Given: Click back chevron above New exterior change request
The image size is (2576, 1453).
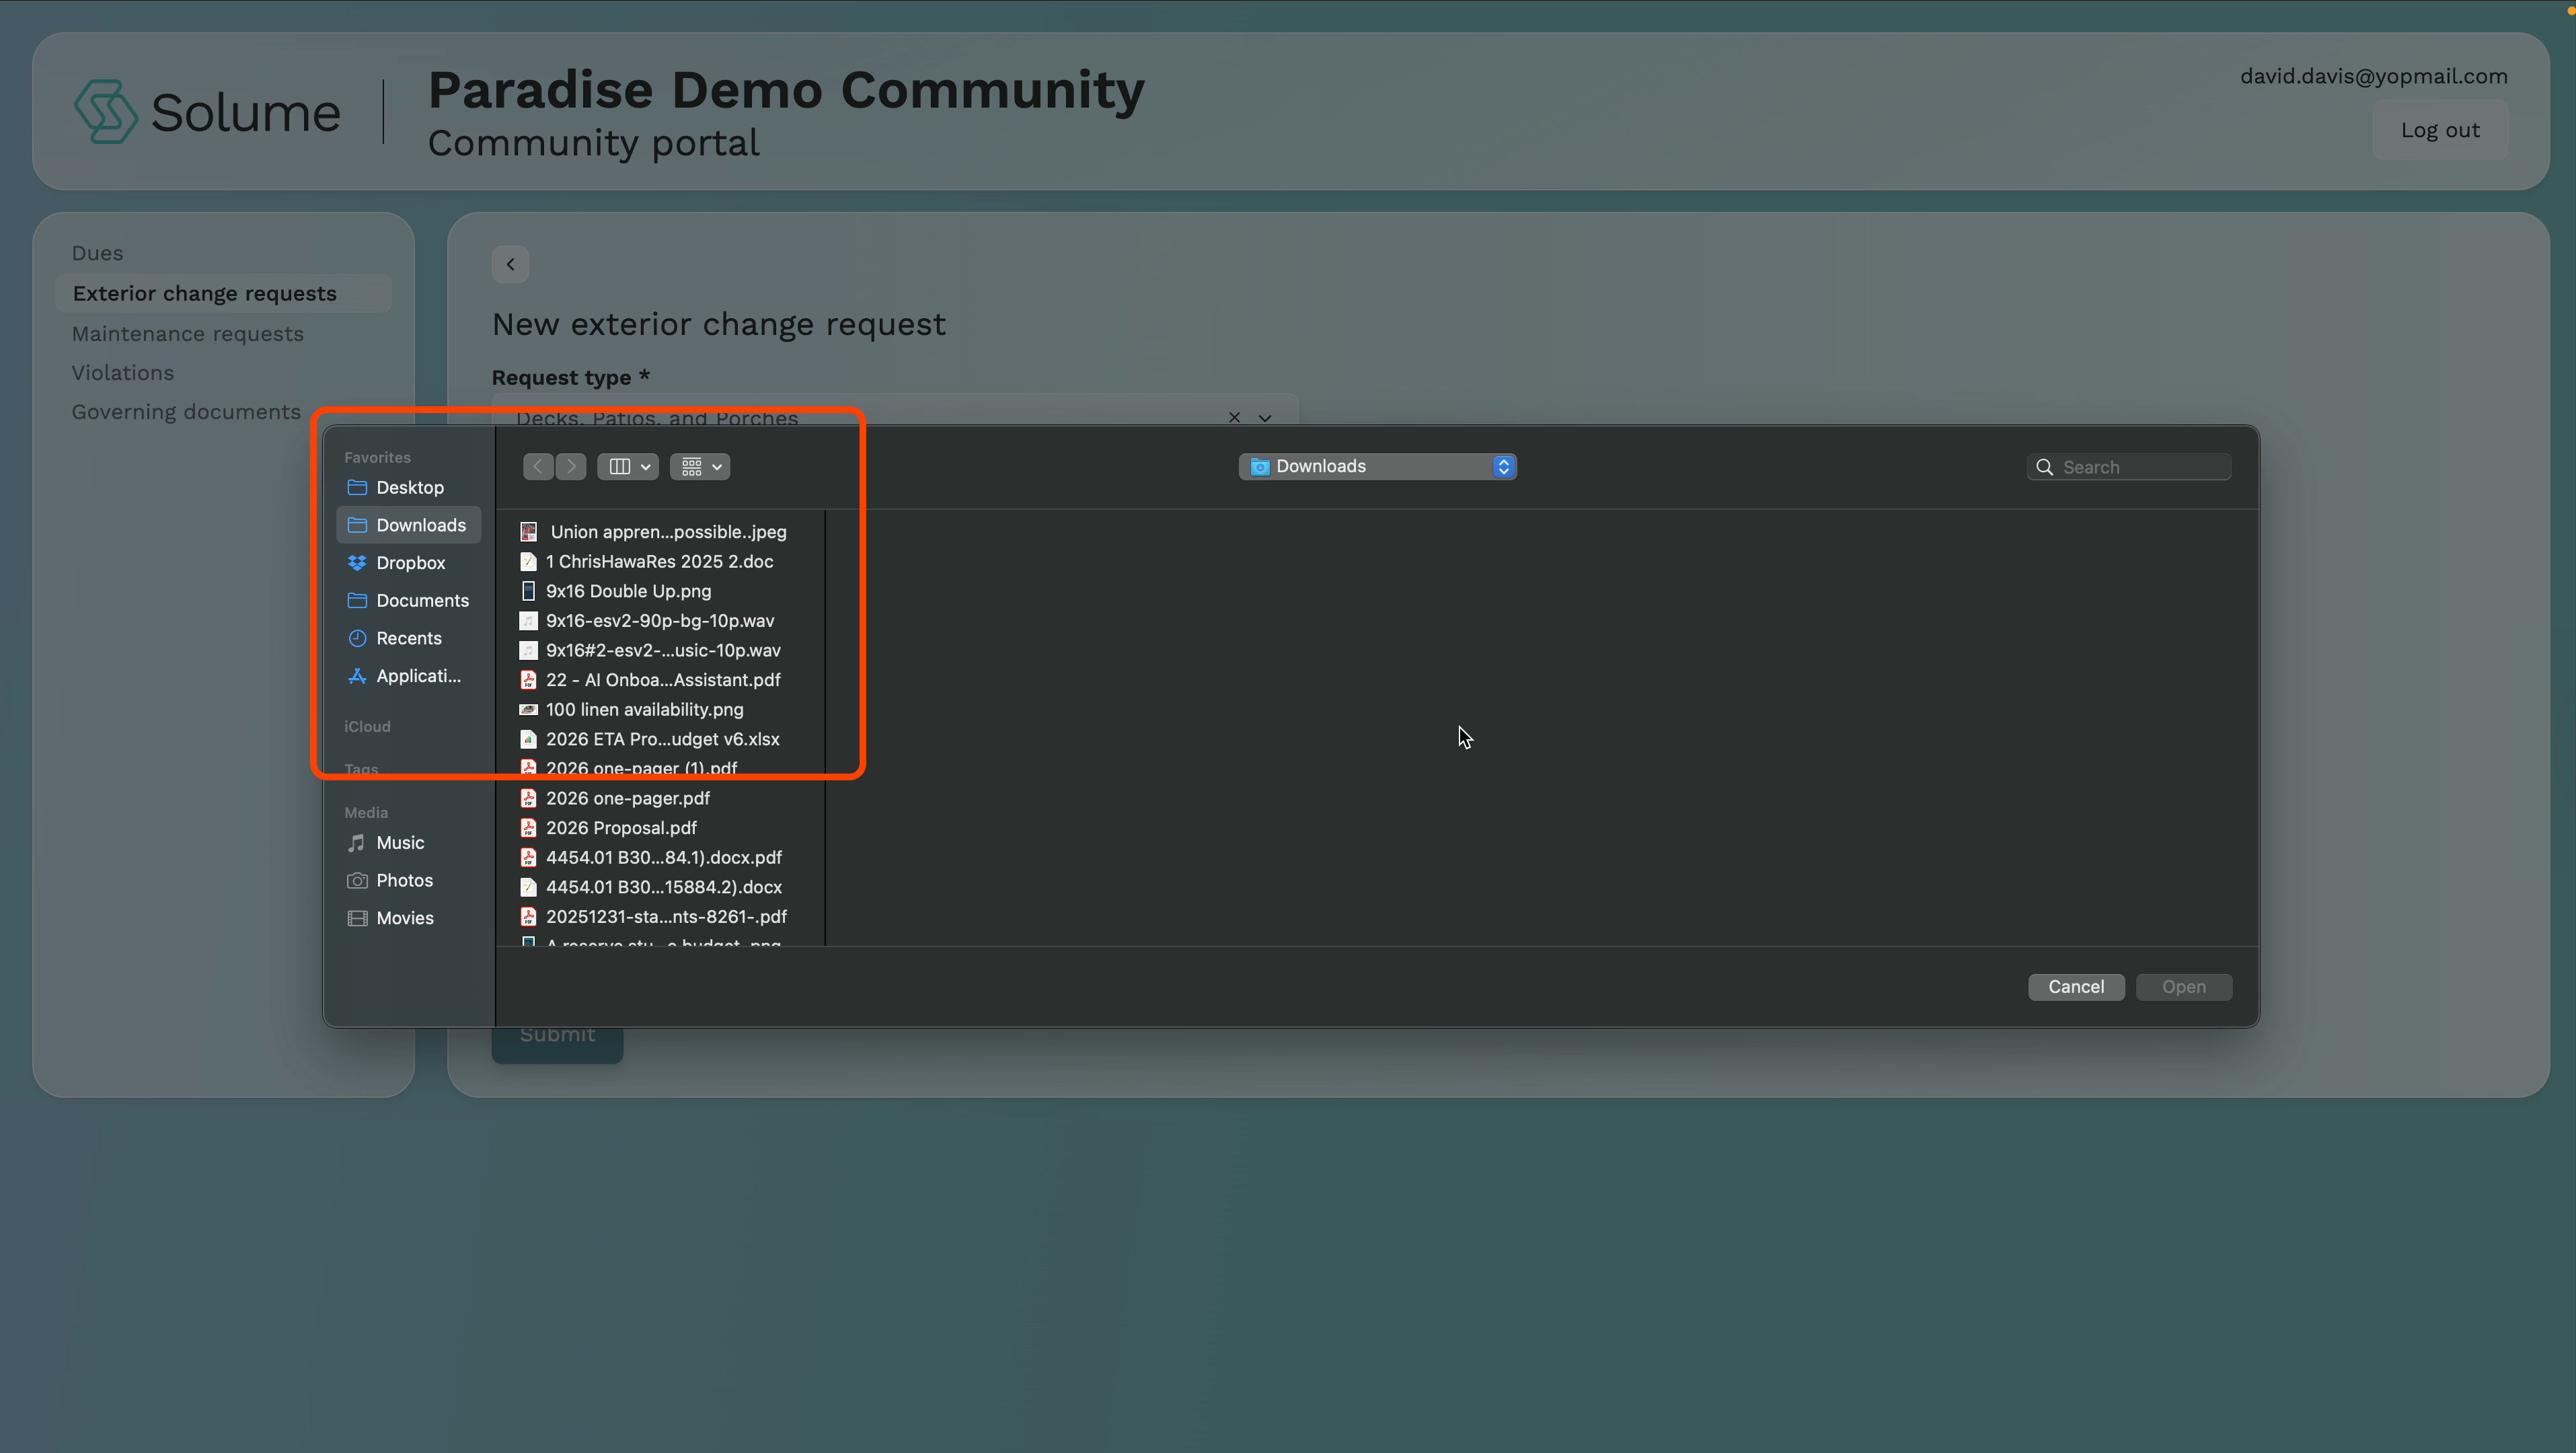Looking at the screenshot, I should pos(510,264).
